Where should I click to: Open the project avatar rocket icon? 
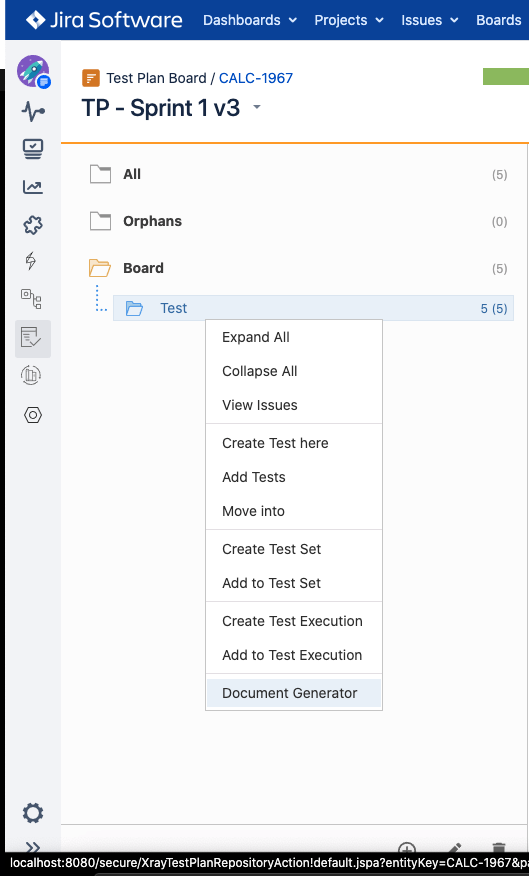point(33,71)
